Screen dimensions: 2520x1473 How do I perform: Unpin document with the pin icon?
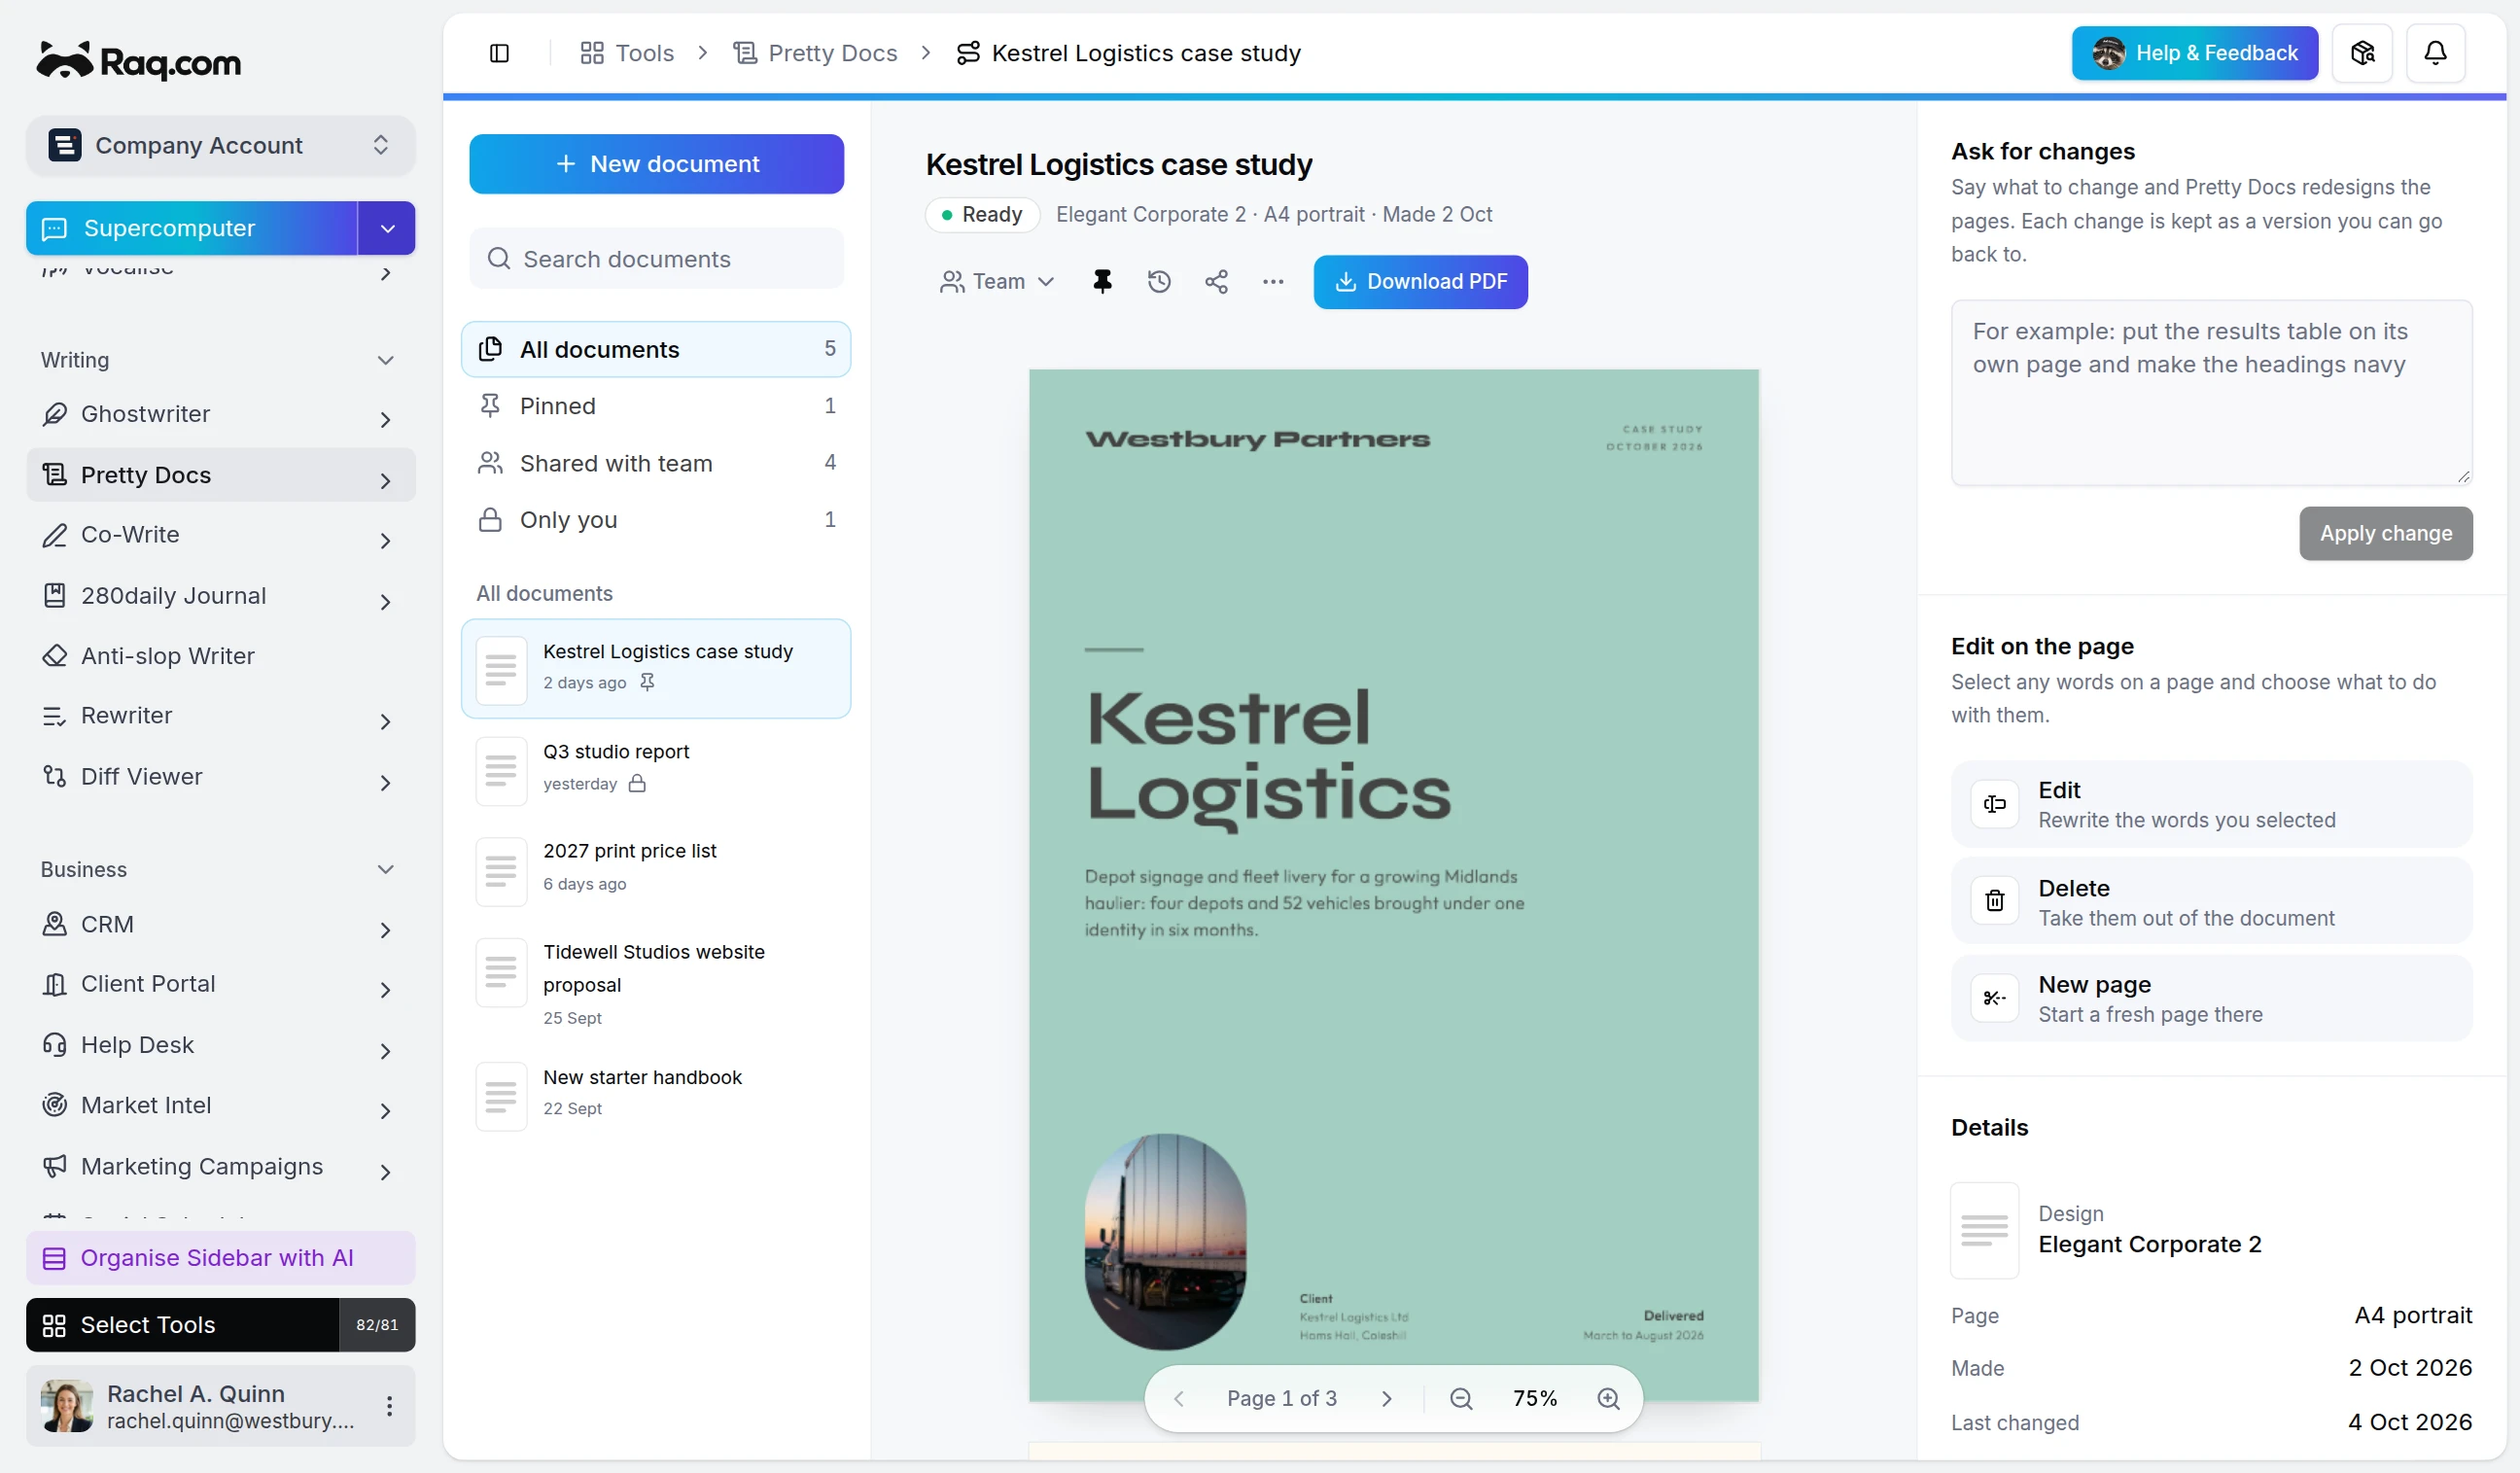[x=1102, y=282]
